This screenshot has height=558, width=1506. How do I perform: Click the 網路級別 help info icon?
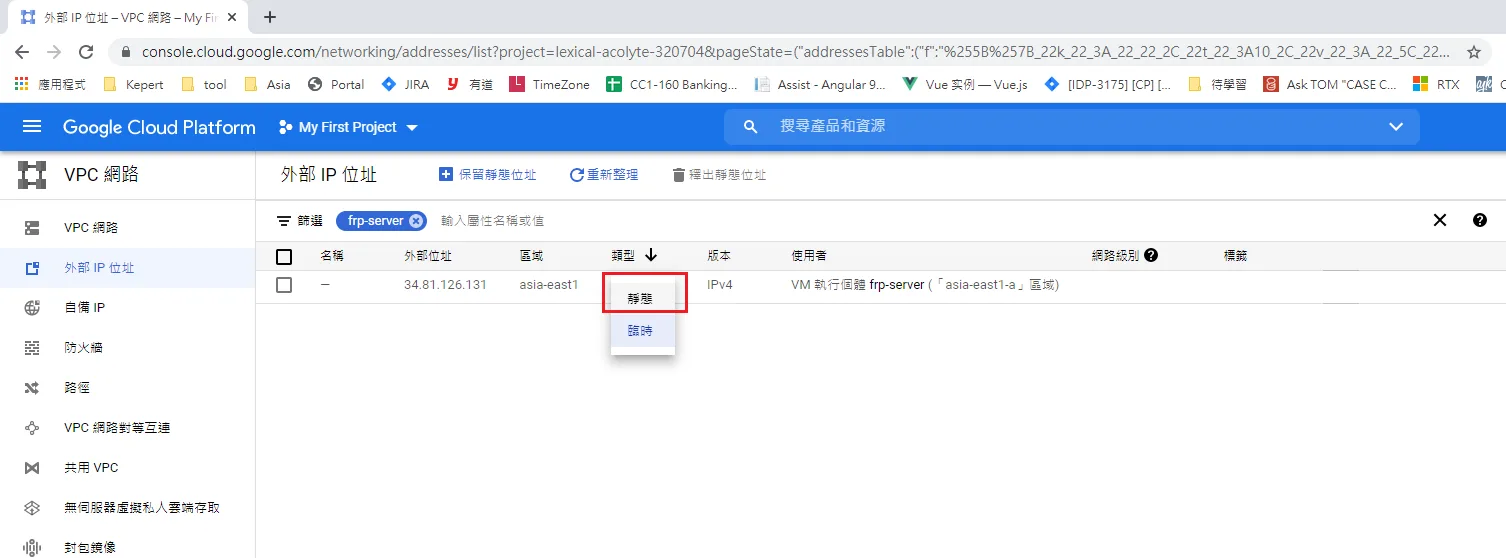click(x=1151, y=256)
